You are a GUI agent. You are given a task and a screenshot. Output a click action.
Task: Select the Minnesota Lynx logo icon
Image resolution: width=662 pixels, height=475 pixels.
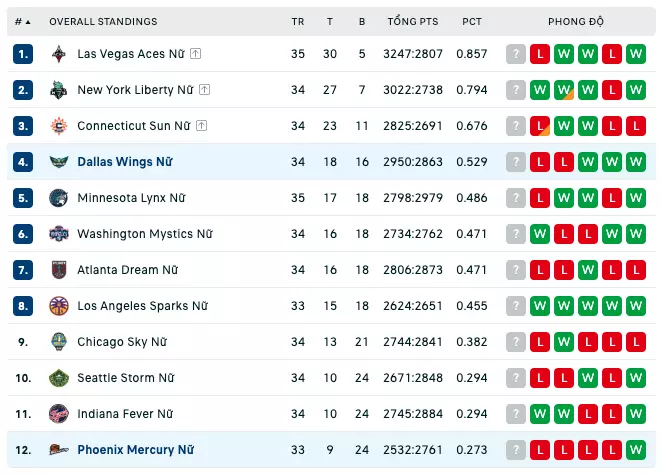[x=59, y=198]
